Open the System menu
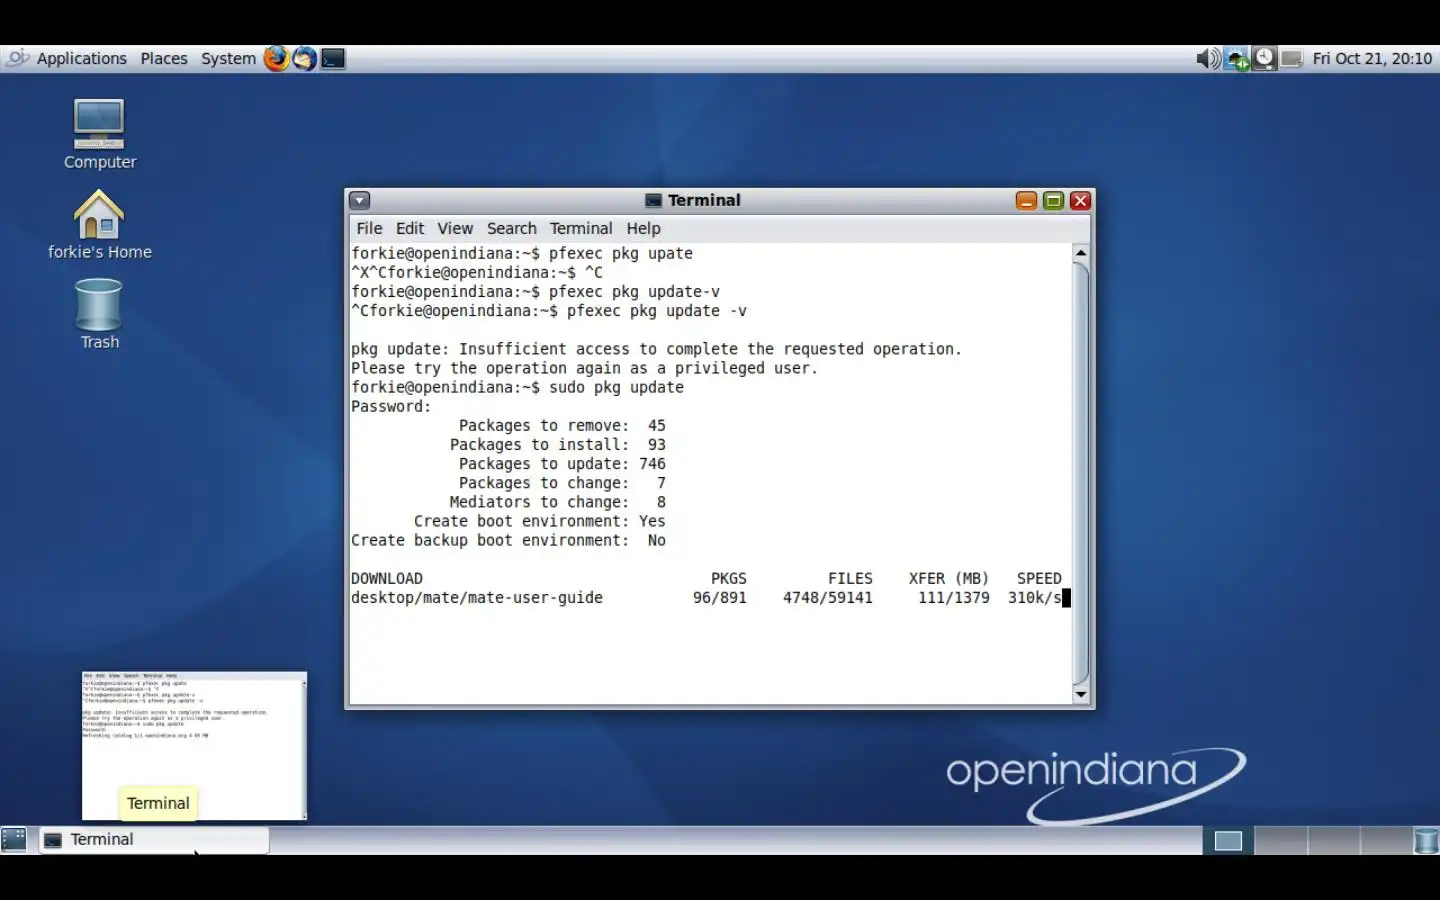The width and height of the screenshot is (1440, 900). click(228, 58)
